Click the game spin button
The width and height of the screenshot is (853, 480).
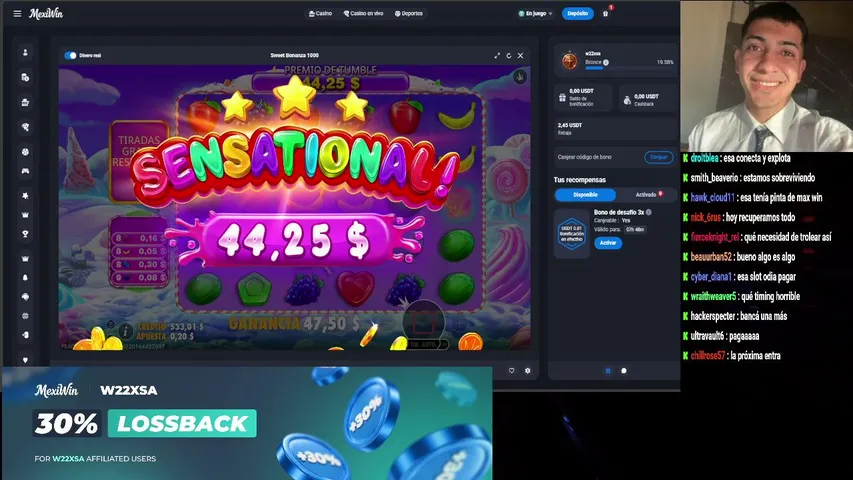pyautogui.click(x=423, y=322)
